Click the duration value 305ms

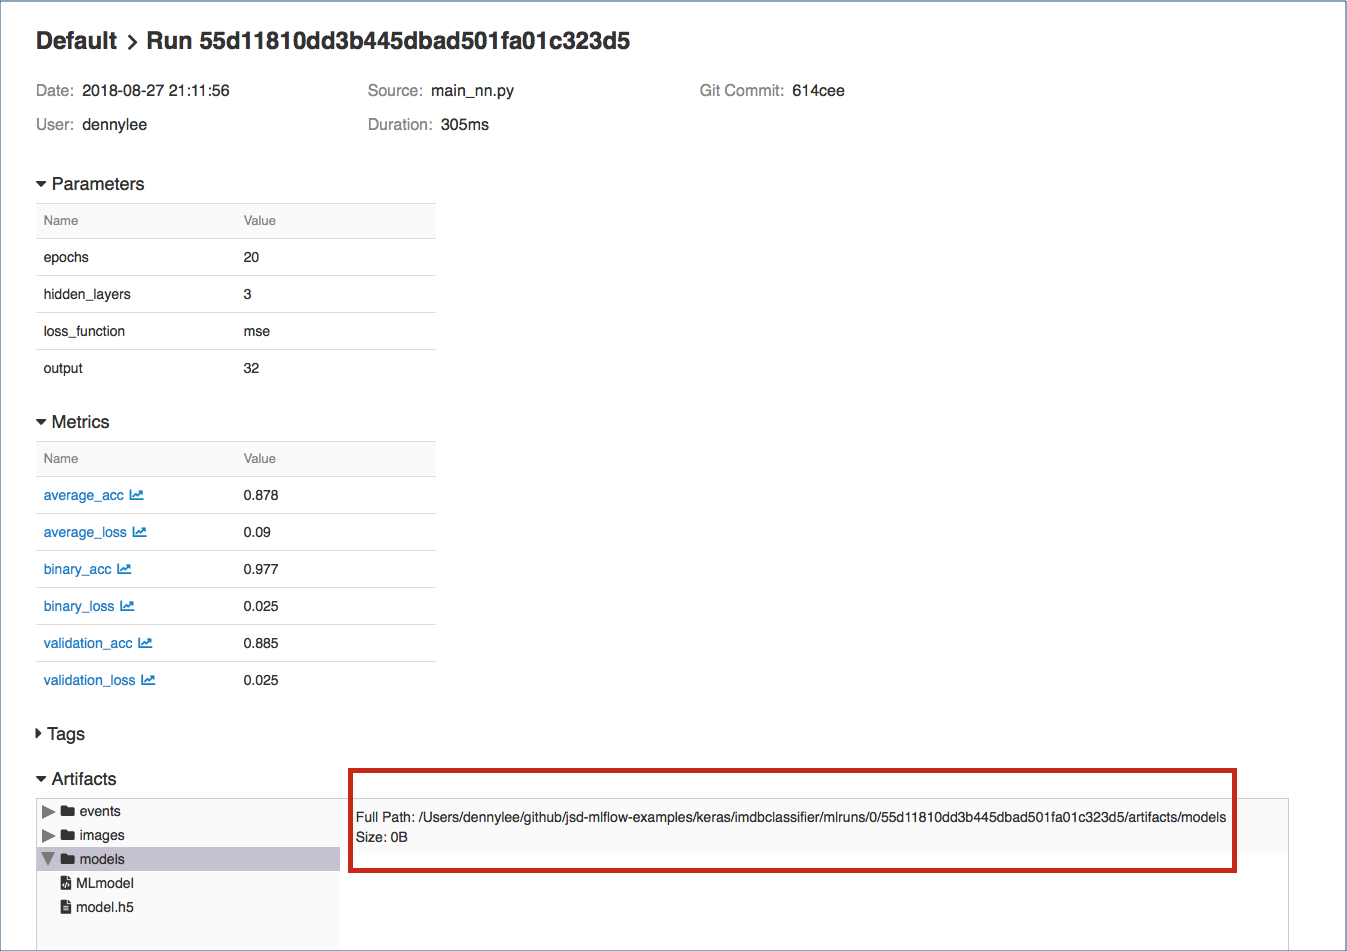pyautogui.click(x=465, y=124)
